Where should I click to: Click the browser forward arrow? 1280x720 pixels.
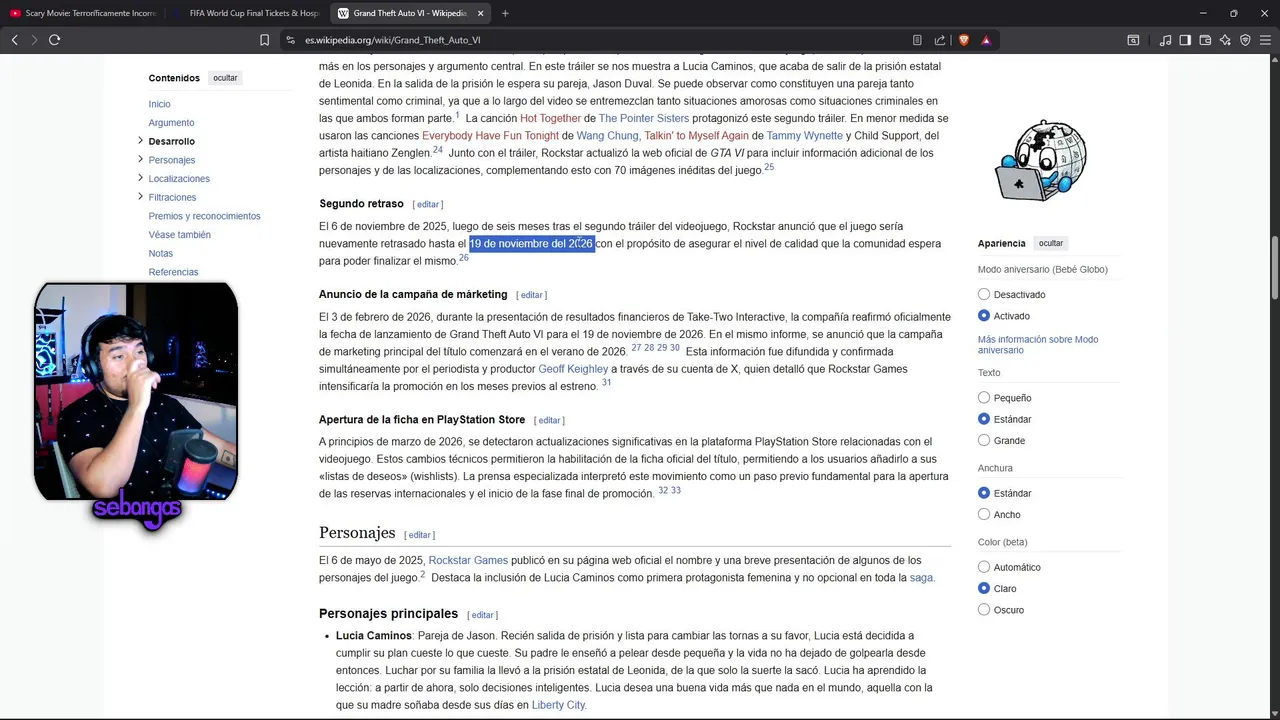click(34, 40)
